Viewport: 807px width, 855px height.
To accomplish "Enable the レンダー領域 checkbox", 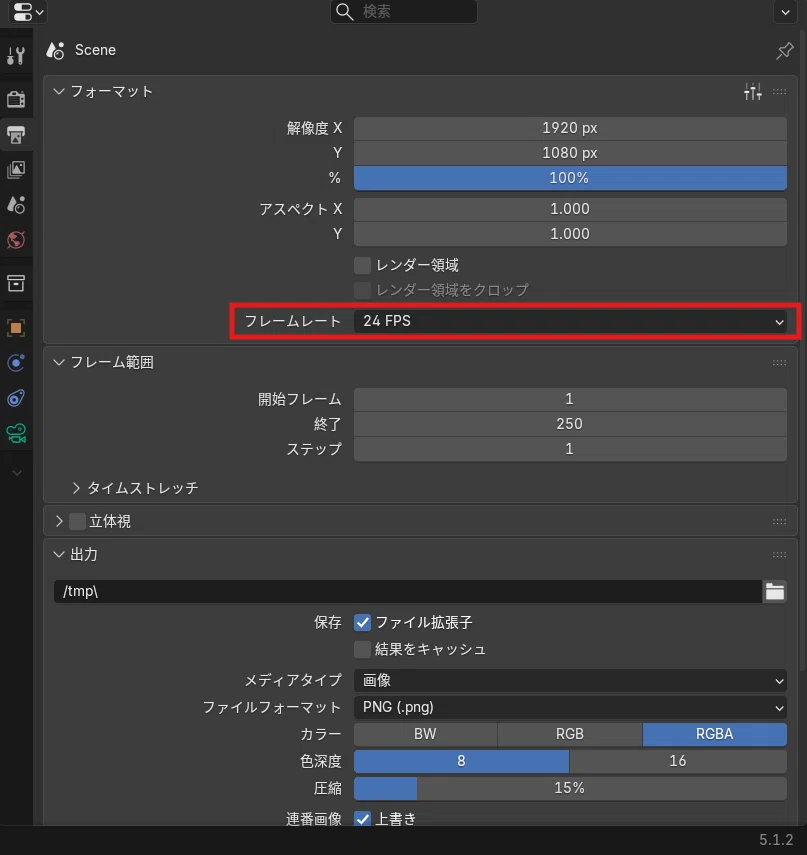I will click(x=362, y=266).
